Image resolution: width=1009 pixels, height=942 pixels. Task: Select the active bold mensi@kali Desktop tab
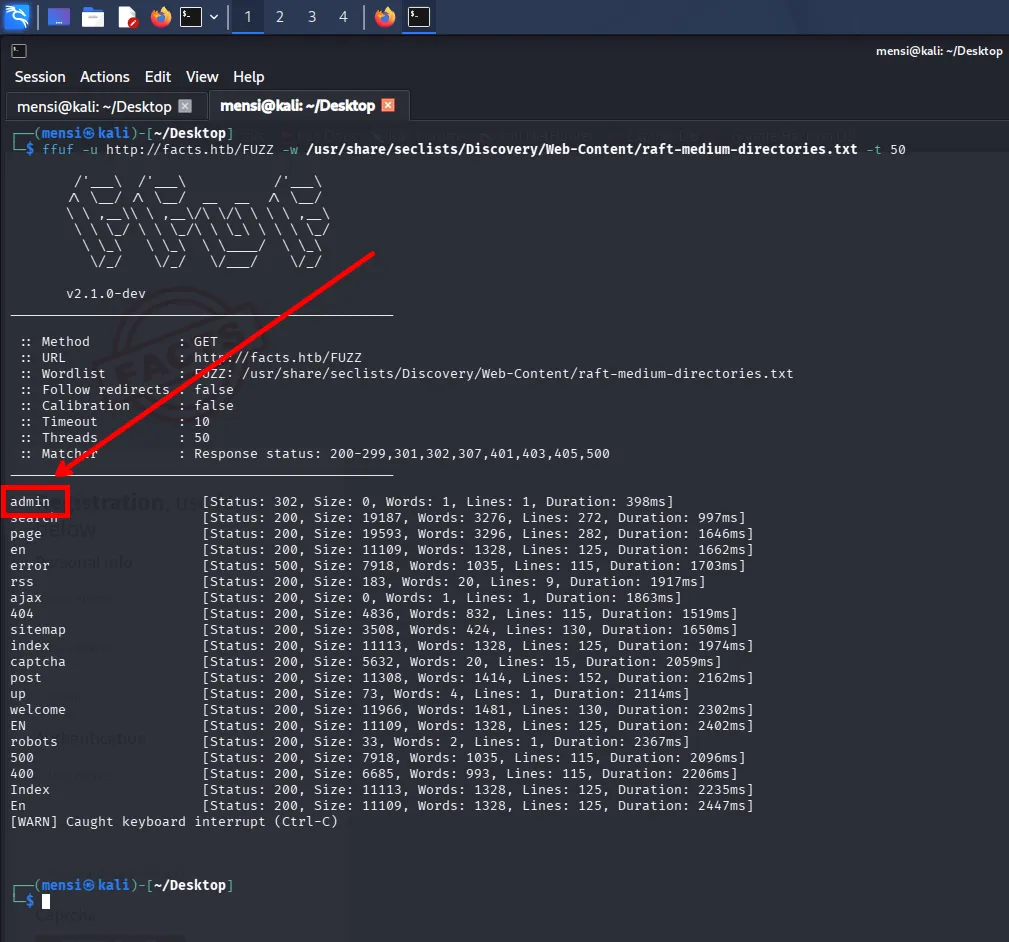pyautogui.click(x=297, y=106)
